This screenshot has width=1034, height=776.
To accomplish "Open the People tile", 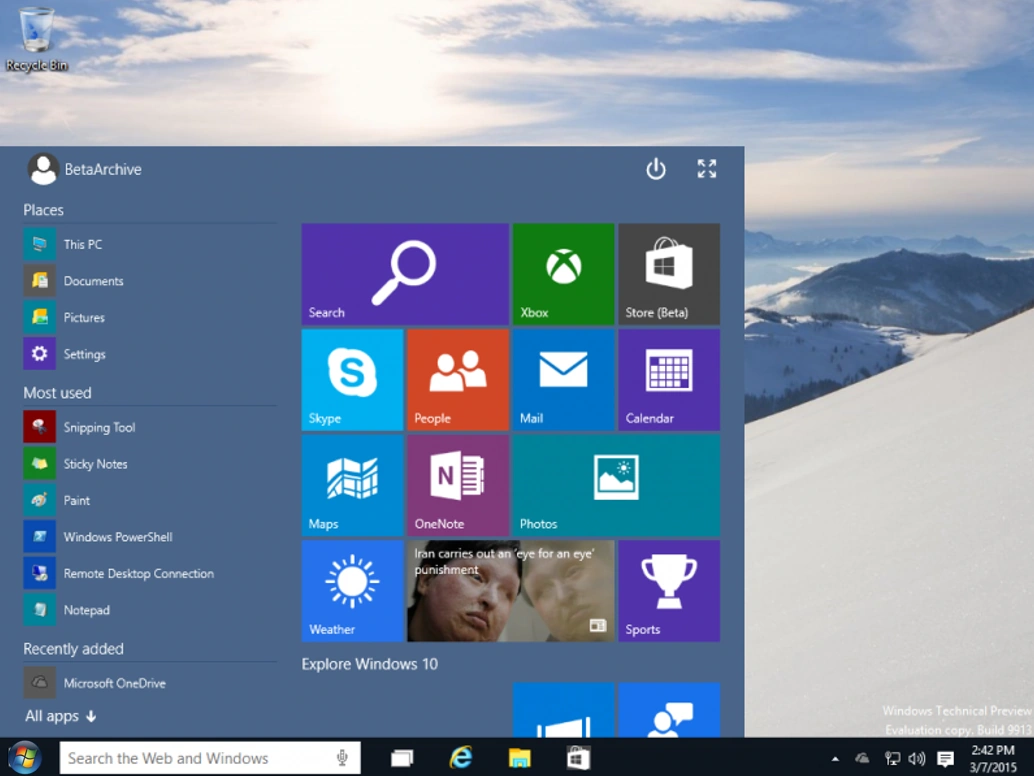I will pyautogui.click(x=458, y=380).
